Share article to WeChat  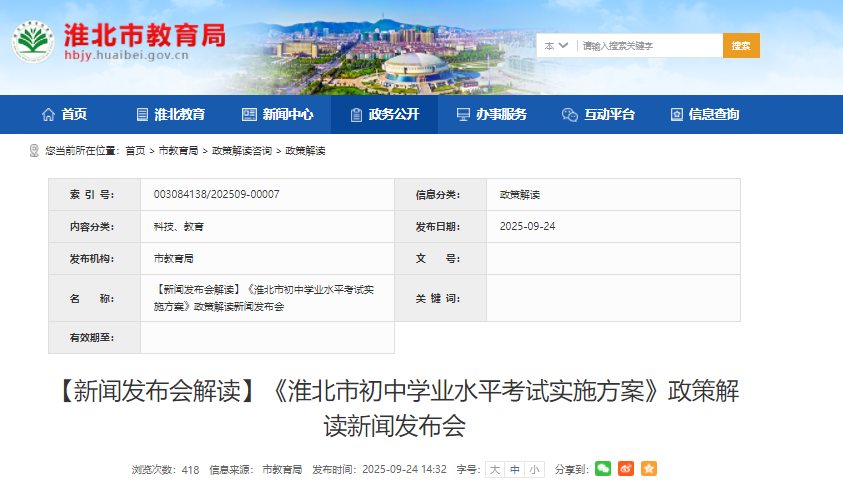point(602,469)
